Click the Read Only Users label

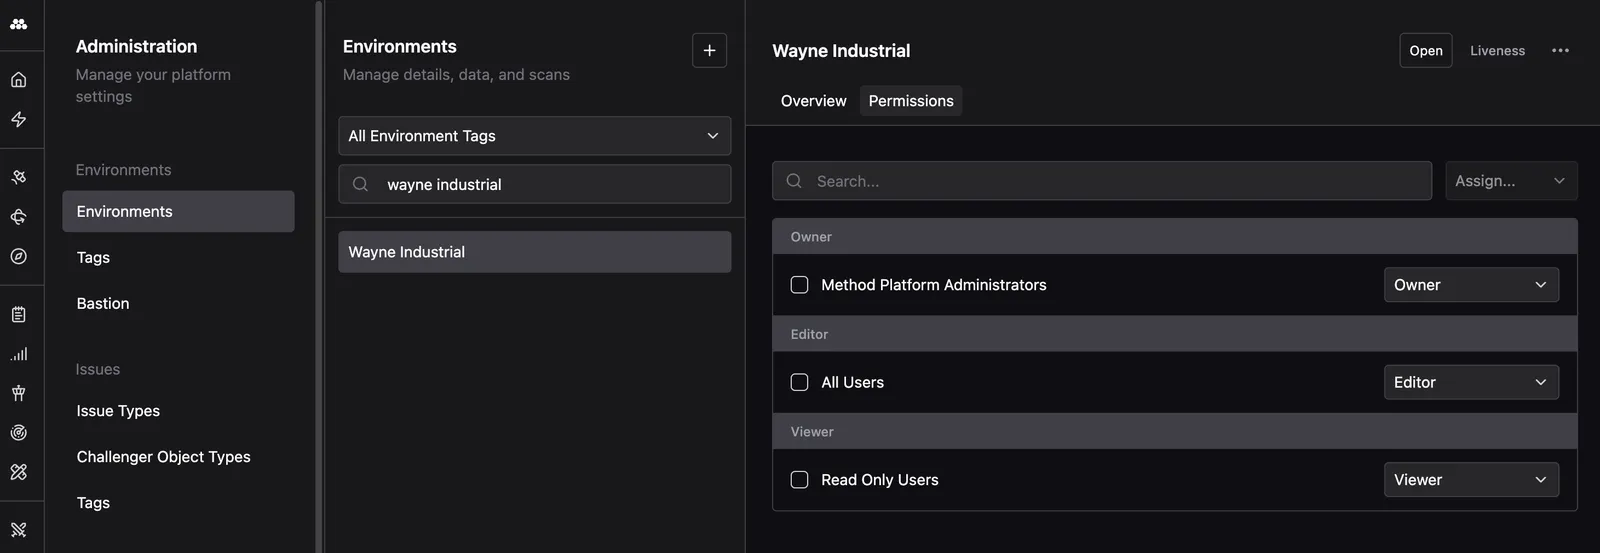[880, 480]
